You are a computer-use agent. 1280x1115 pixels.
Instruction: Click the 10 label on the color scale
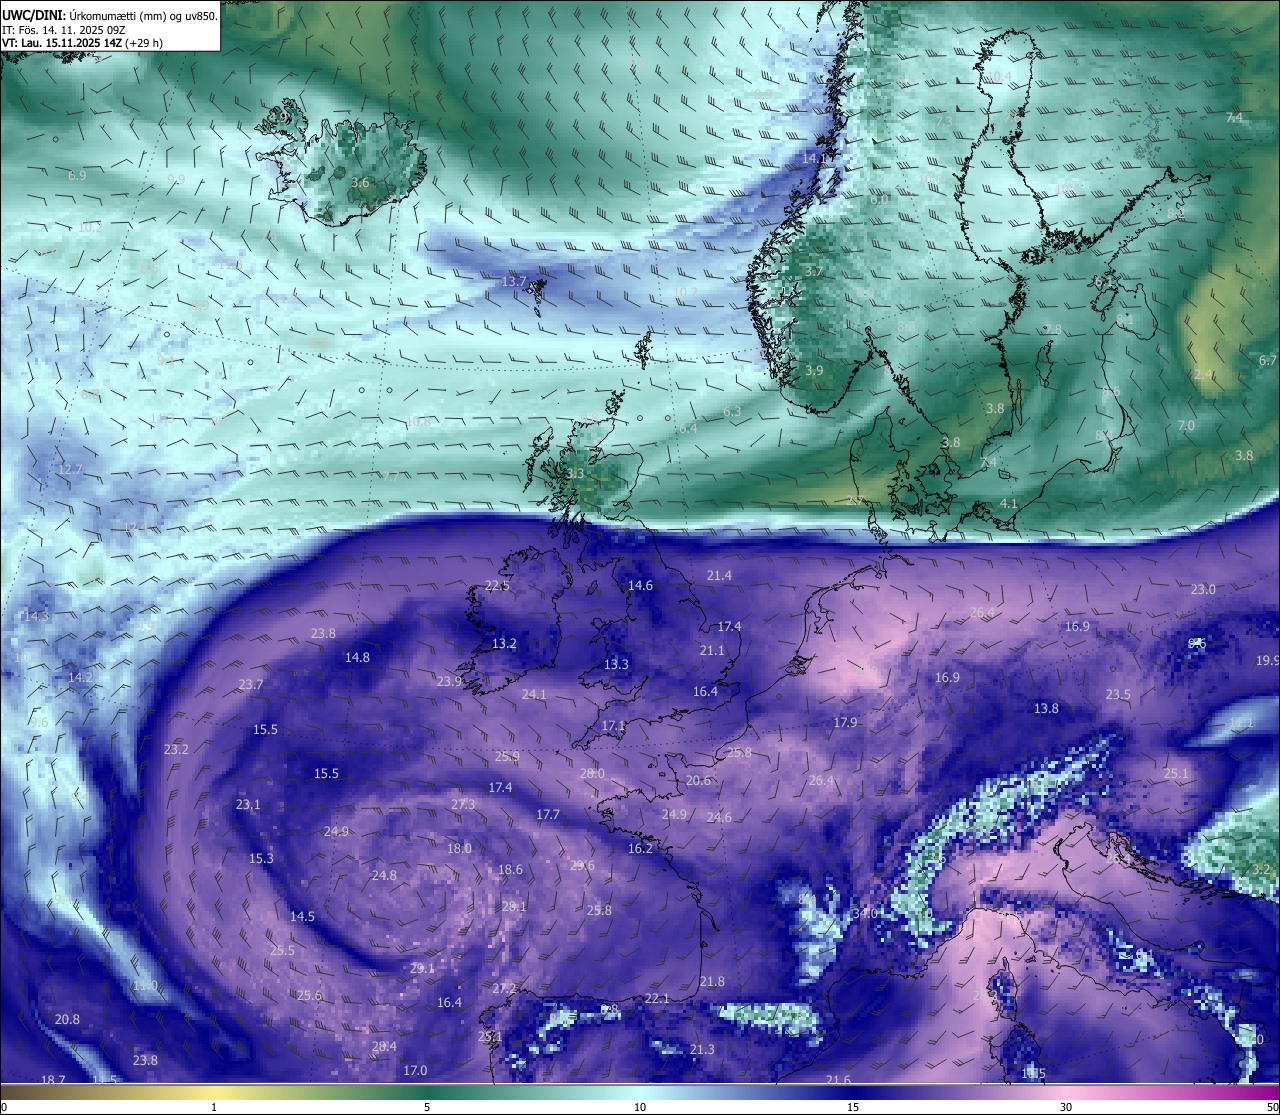point(640,1107)
